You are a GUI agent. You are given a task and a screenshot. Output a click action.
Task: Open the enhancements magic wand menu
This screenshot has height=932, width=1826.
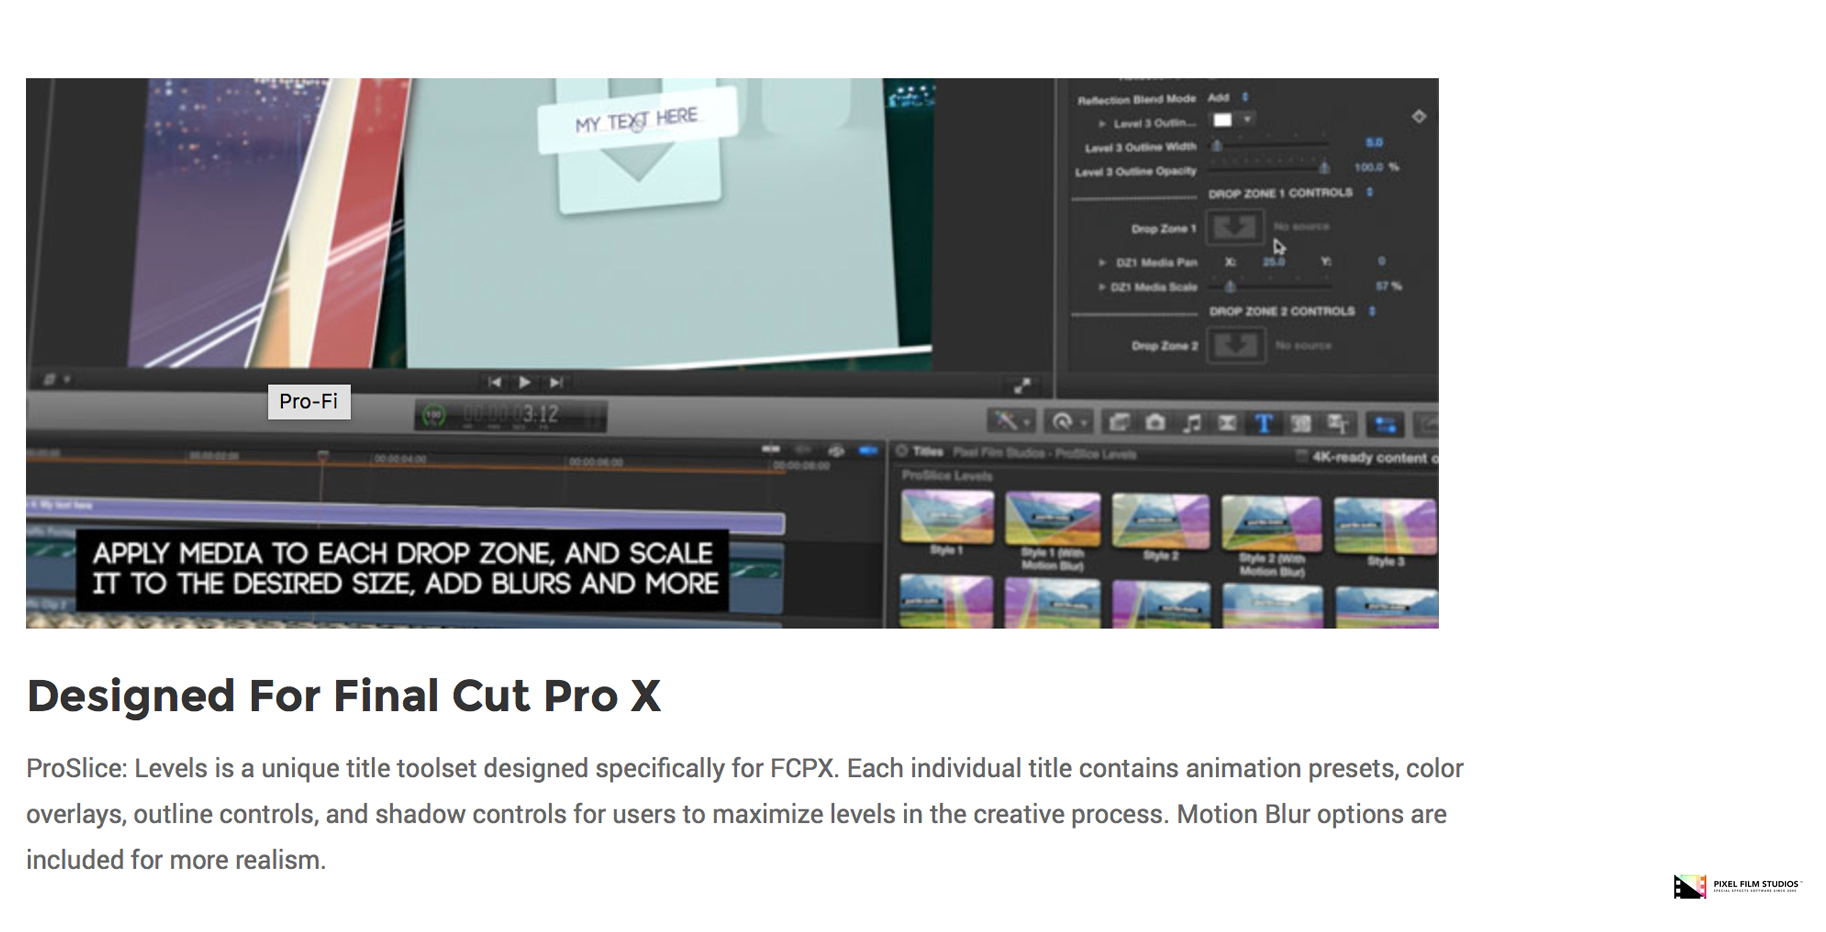[1010, 422]
